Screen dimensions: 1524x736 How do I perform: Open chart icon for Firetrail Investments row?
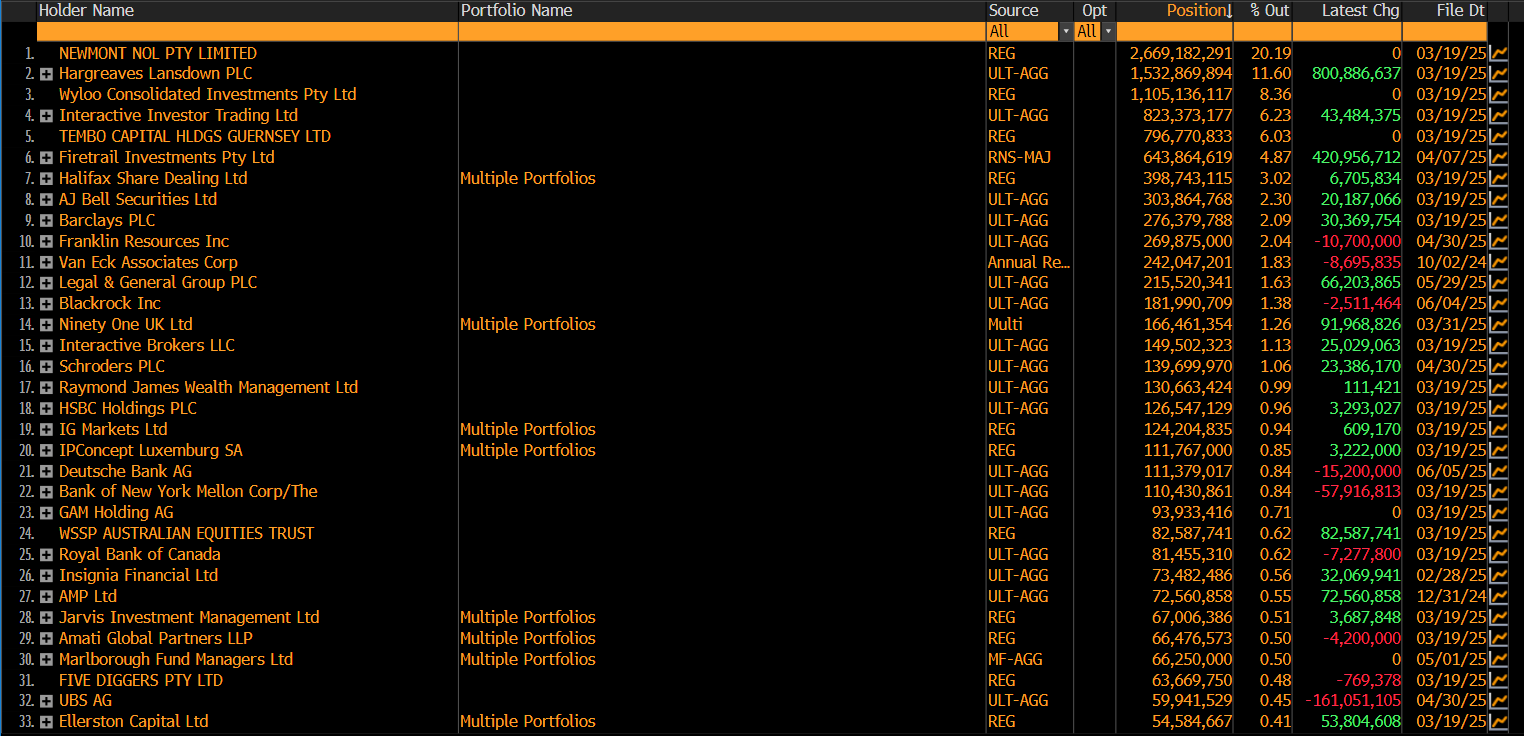point(1498,158)
